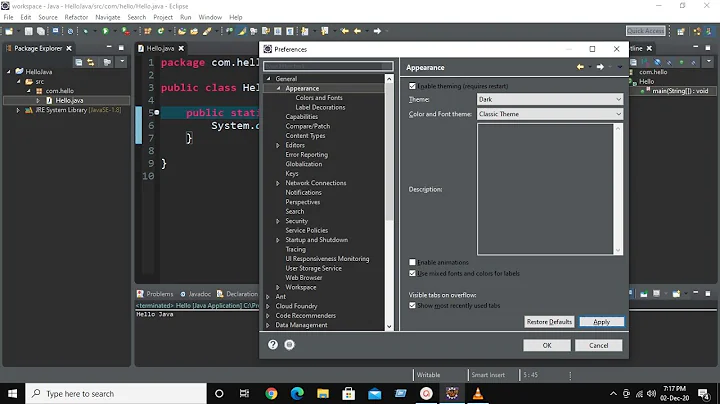Uncheck Show most recently used tabs
This screenshot has height=404, width=720.
(x=413, y=305)
